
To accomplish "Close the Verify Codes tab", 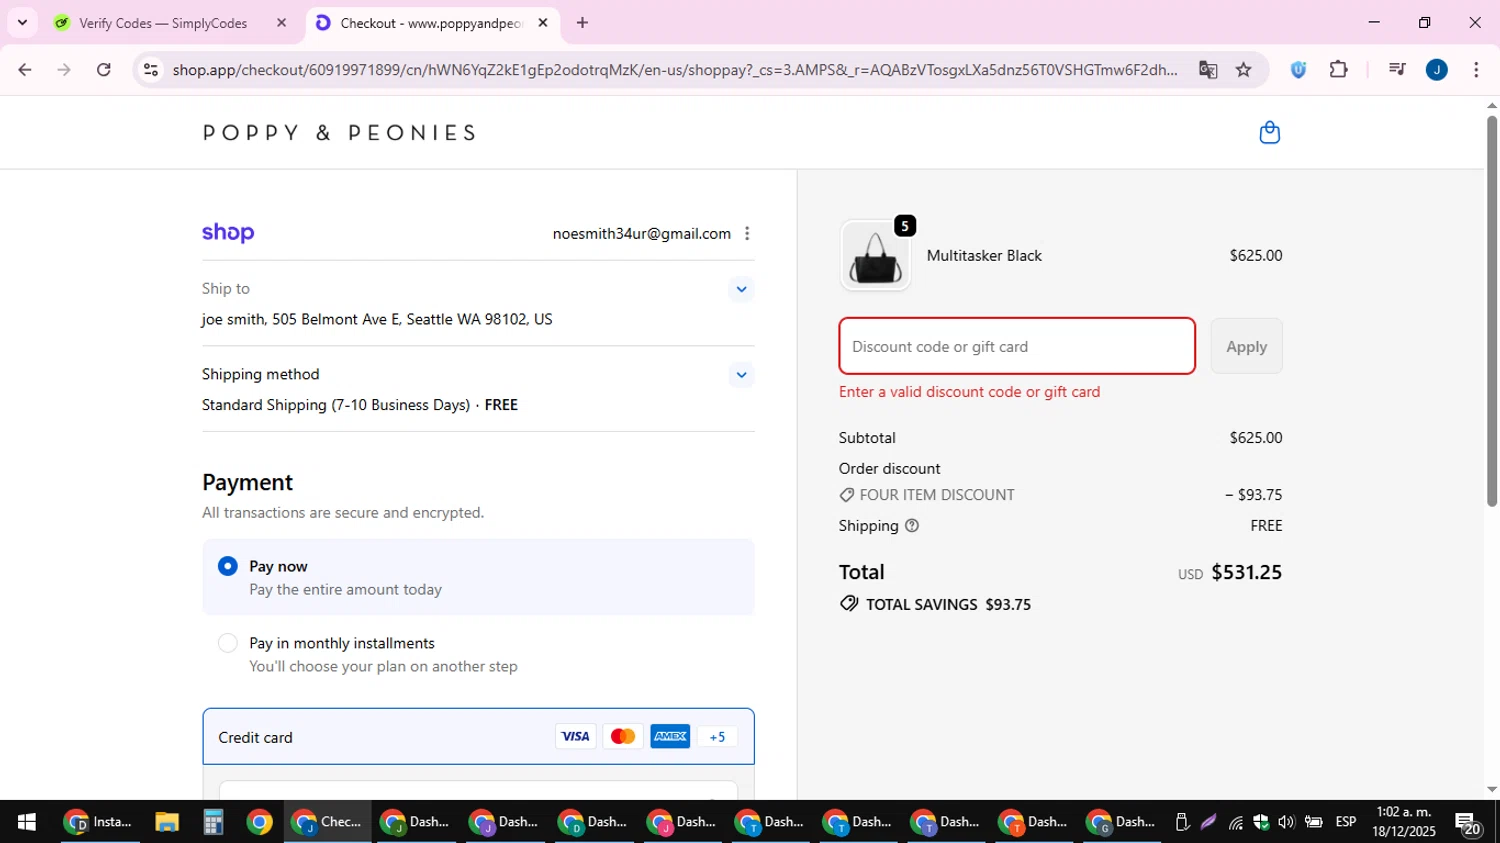I will [x=281, y=22].
